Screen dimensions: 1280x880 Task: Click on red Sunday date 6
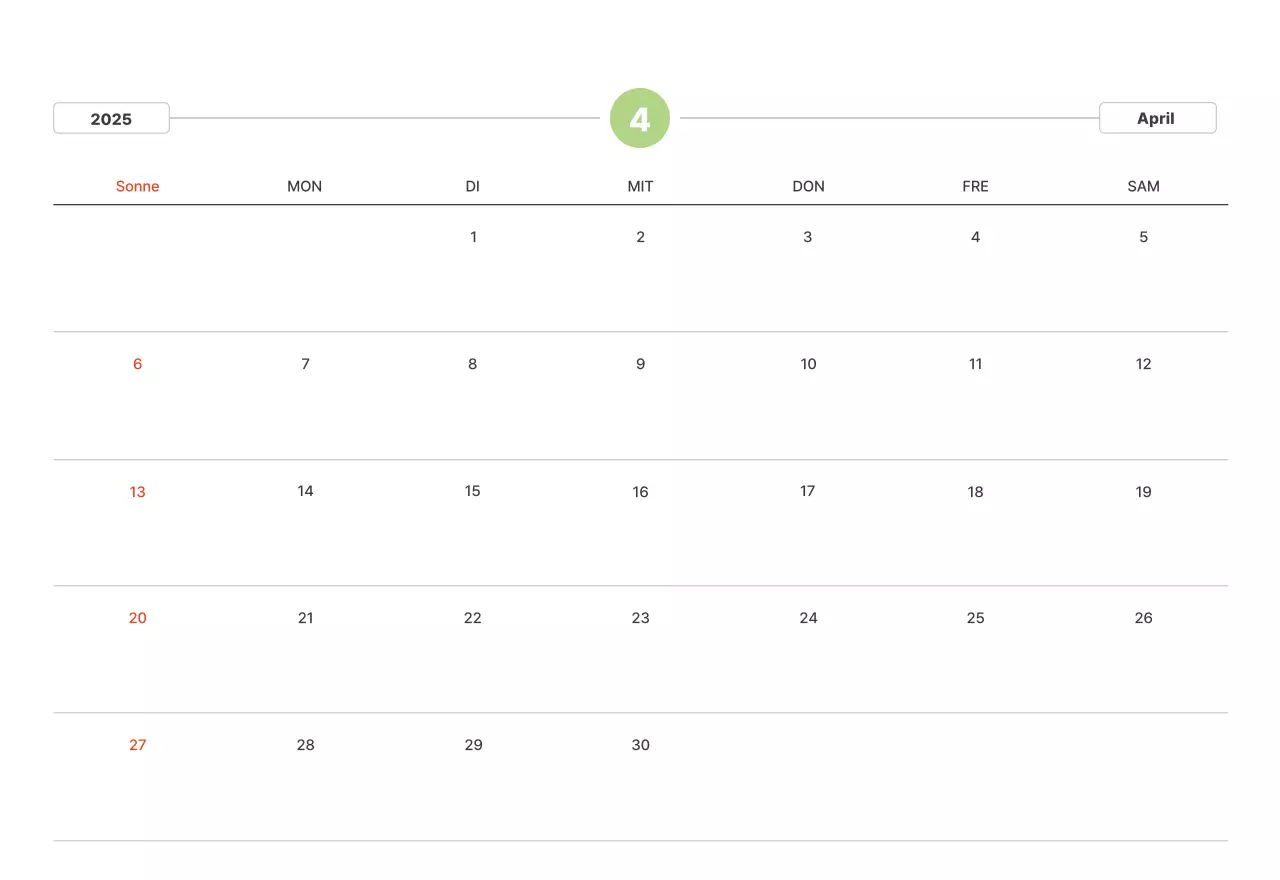point(138,364)
